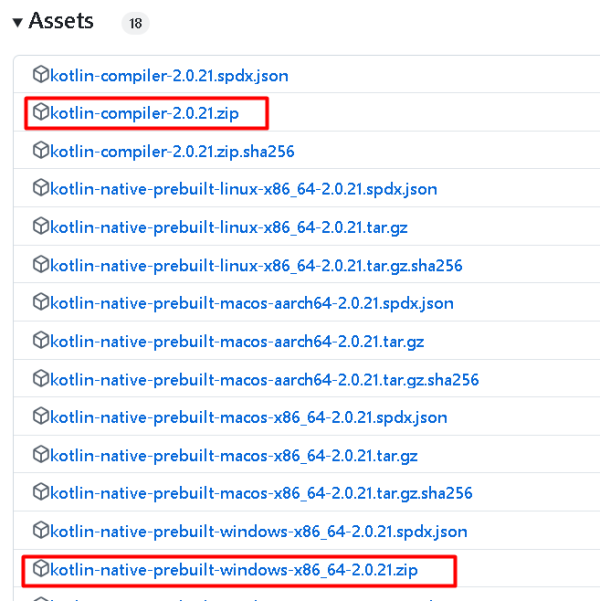This screenshot has width=600, height=601.
Task: Click package icon beside windows-x86_64 spdx.json
Action: (x=40, y=530)
